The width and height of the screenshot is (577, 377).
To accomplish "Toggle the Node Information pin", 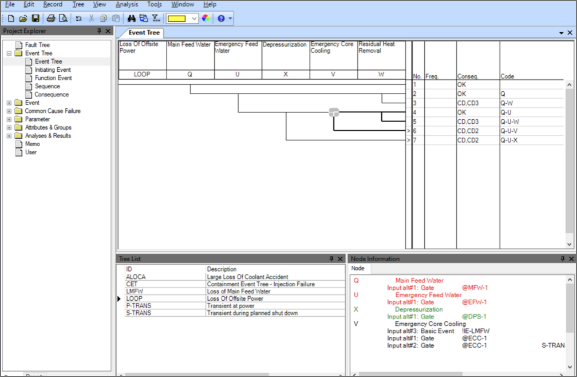I will click(x=562, y=259).
